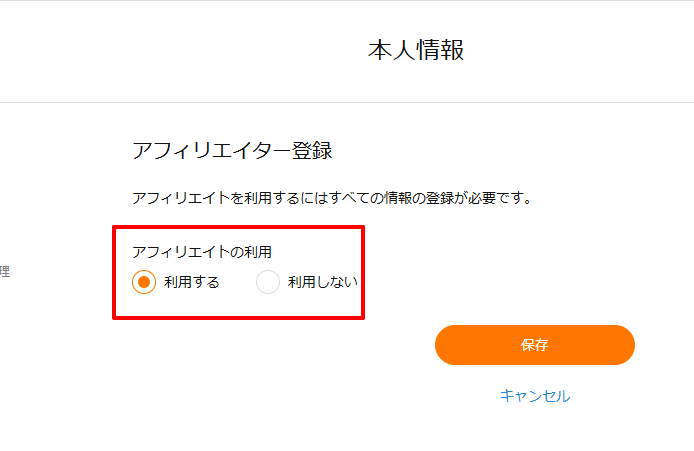Click the orange 保存 button
Image resolution: width=694 pixels, height=451 pixels.
pos(534,345)
